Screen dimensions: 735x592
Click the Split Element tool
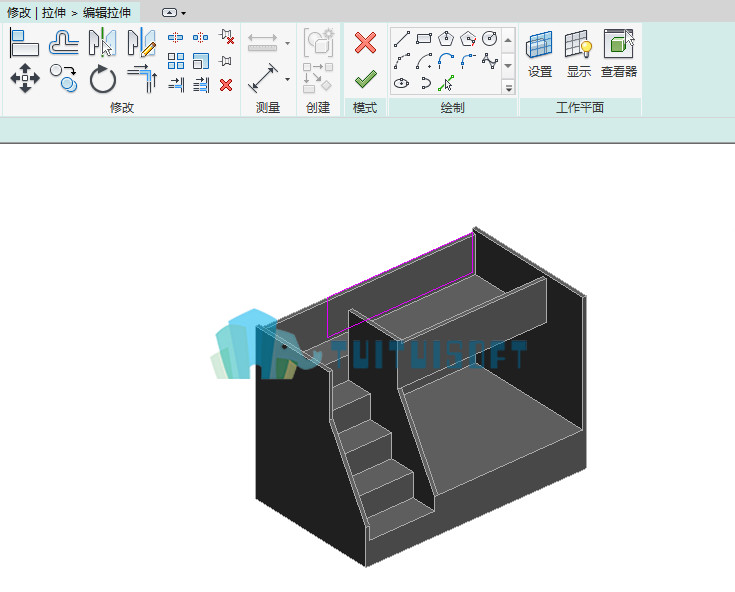[175, 37]
